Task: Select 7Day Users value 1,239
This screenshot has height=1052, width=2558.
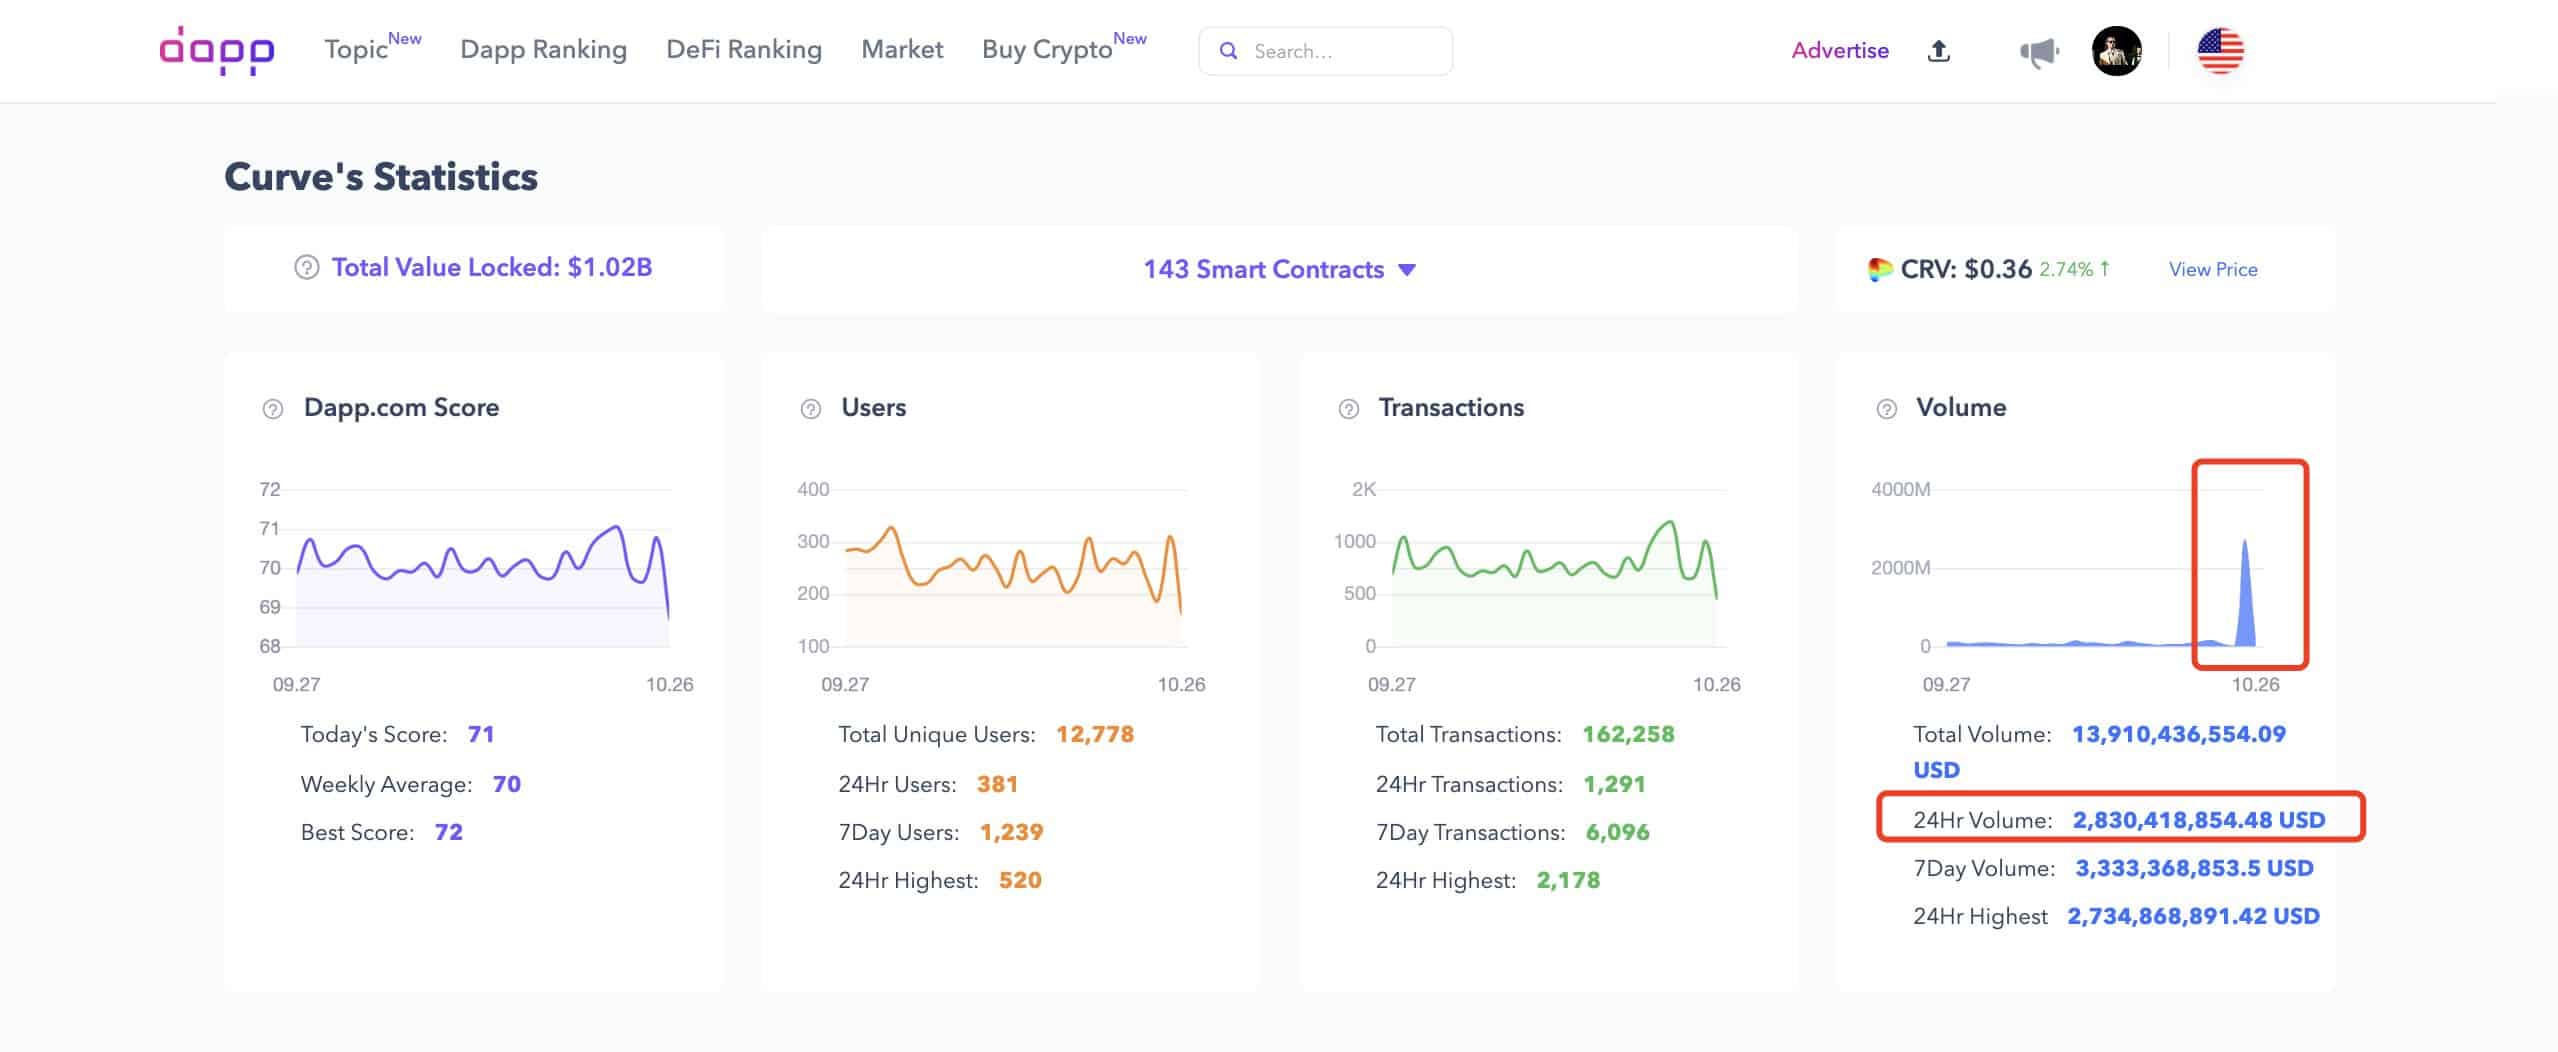Action: pyautogui.click(x=1011, y=832)
